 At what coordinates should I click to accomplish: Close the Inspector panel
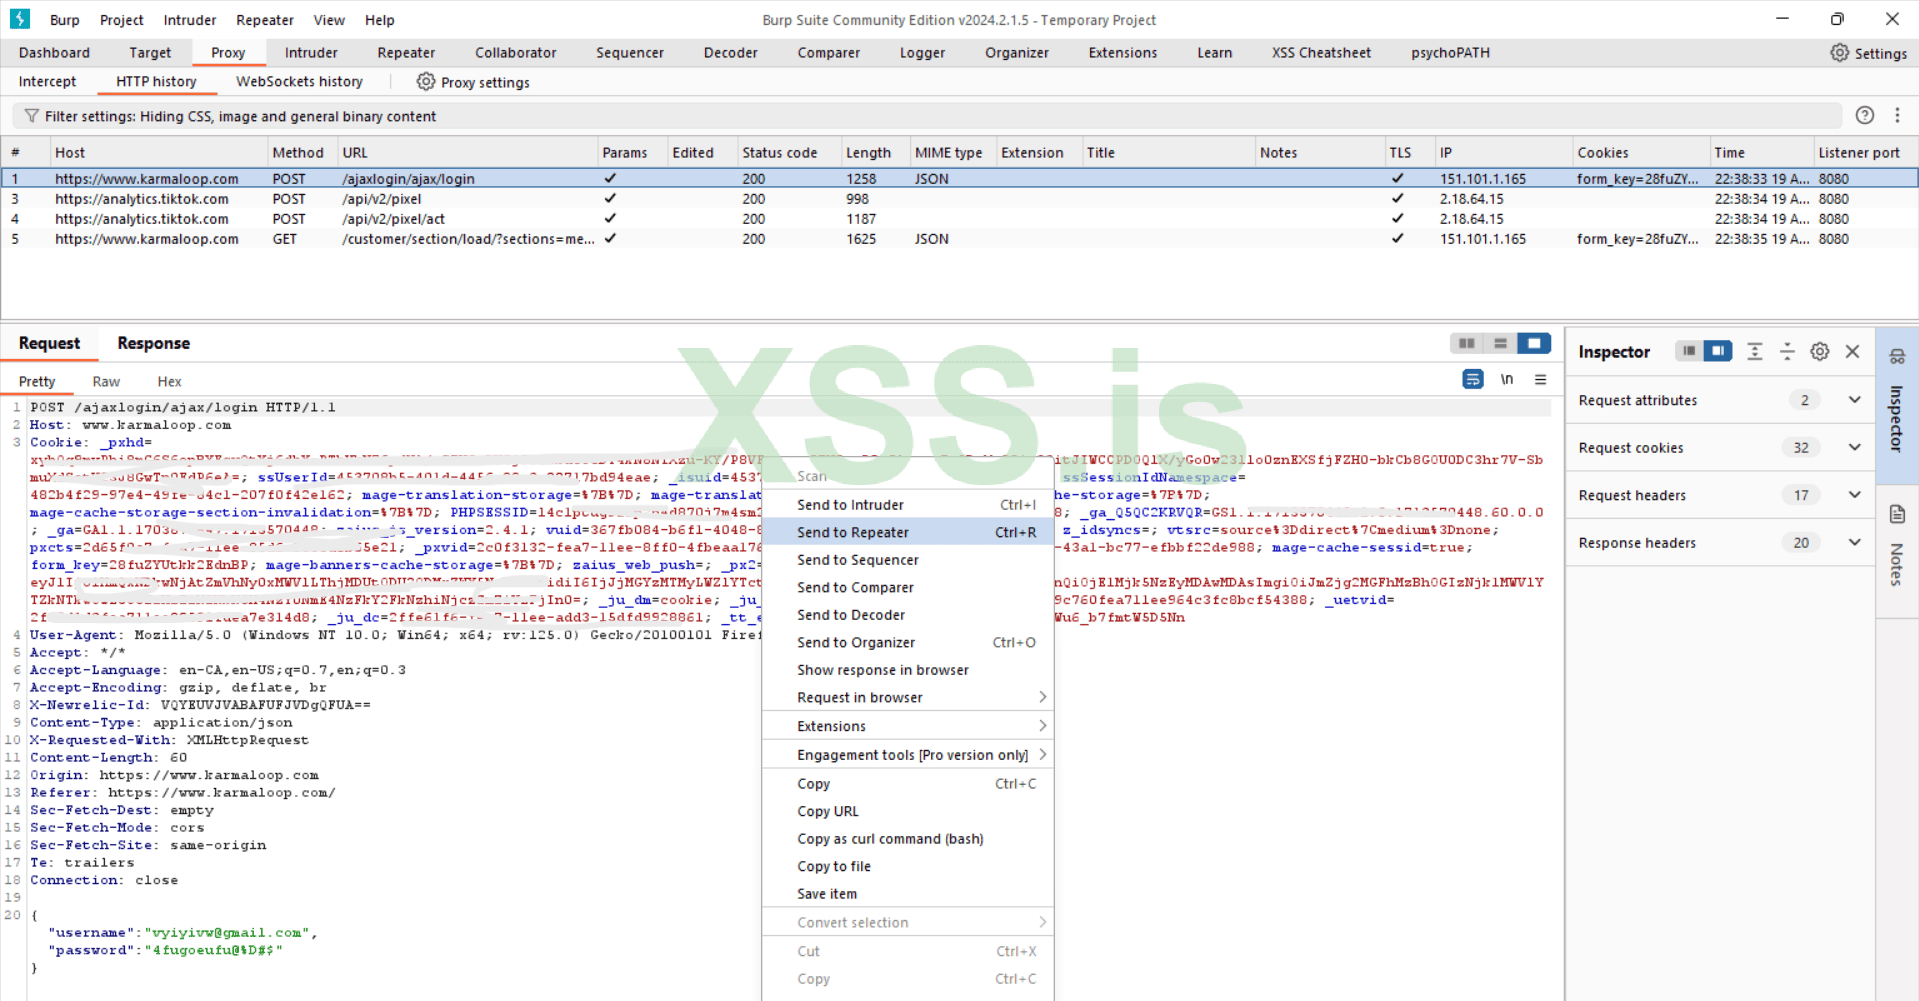1852,352
